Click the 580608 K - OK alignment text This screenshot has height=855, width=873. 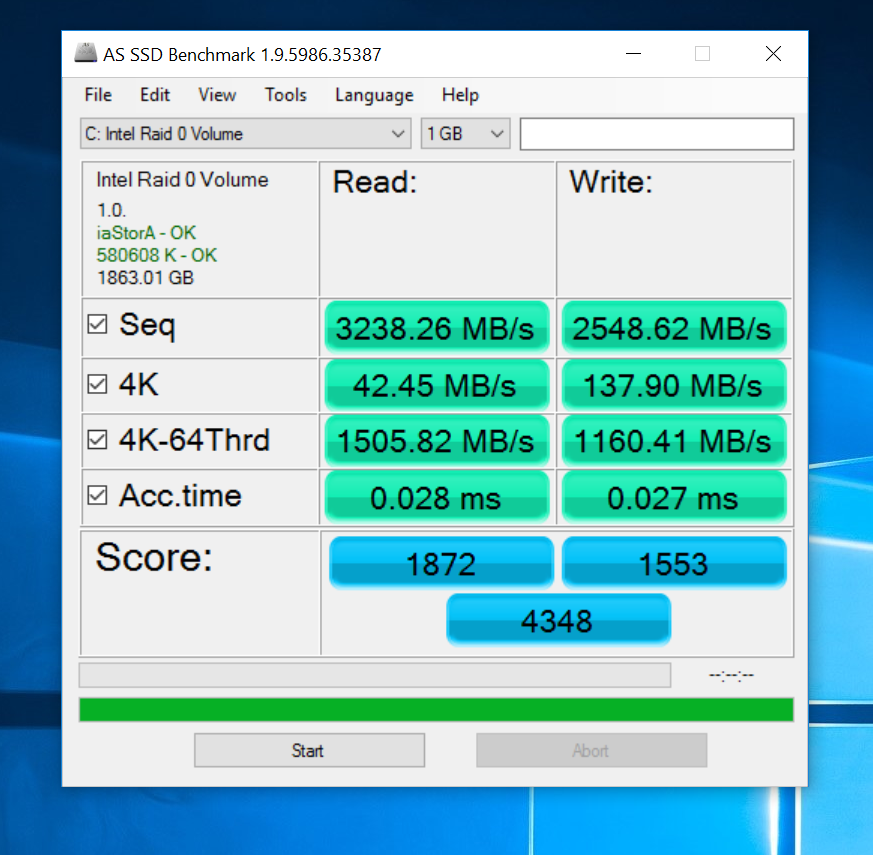point(156,255)
